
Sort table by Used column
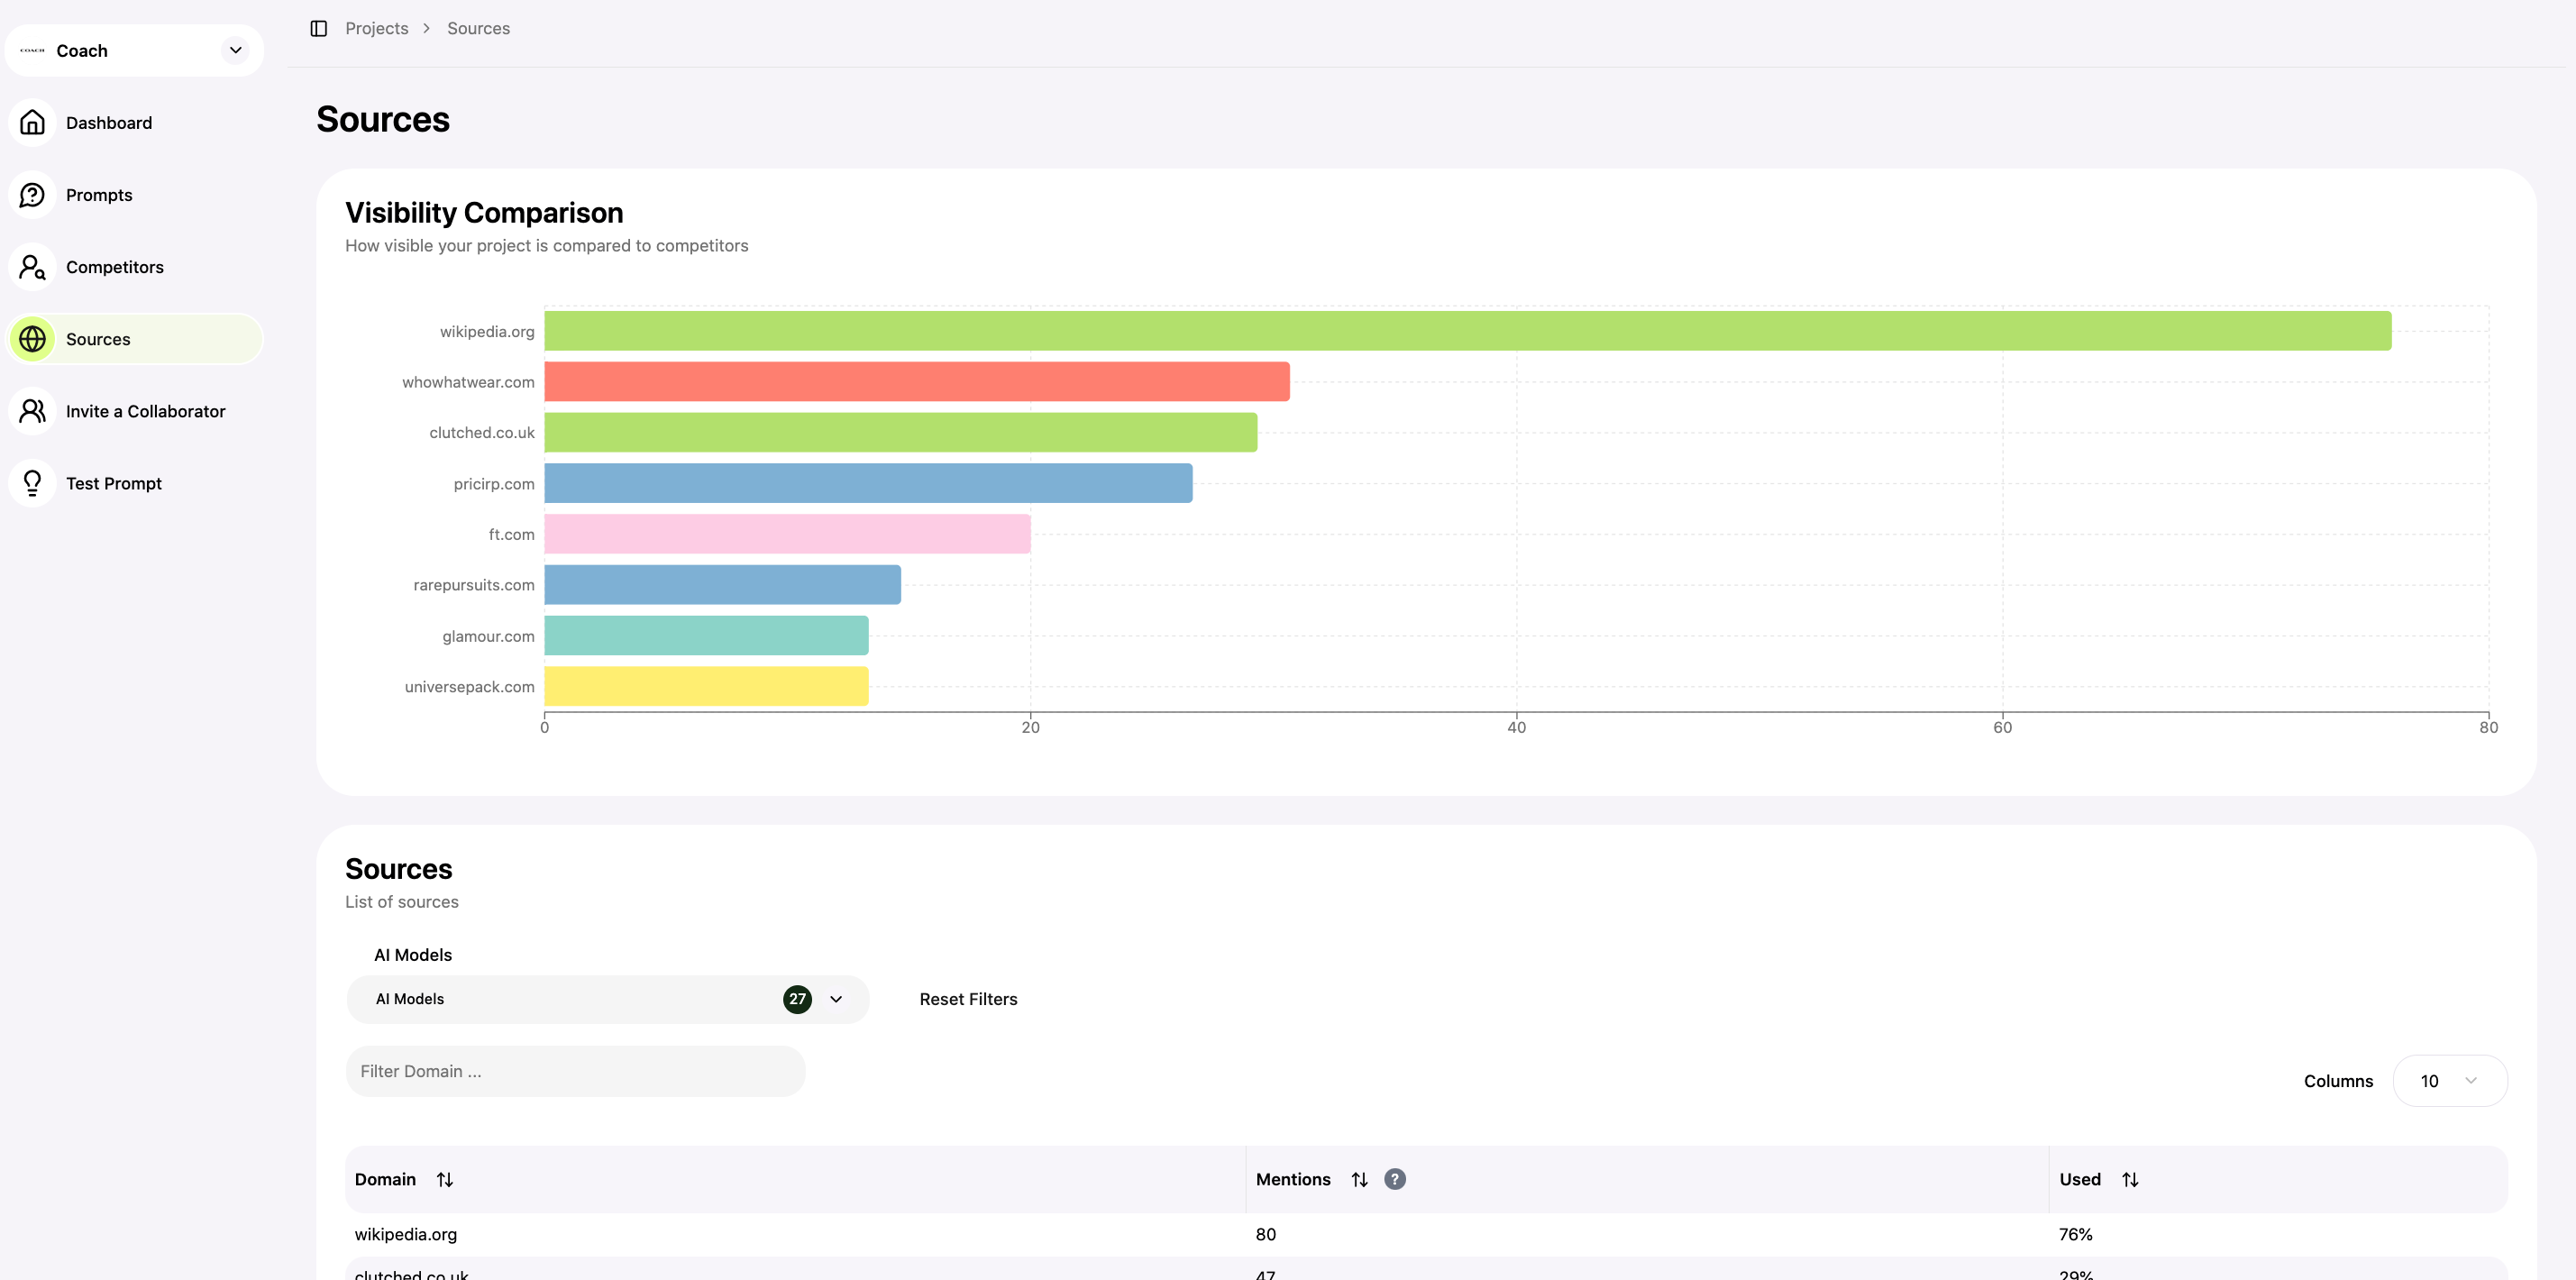coord(2130,1179)
